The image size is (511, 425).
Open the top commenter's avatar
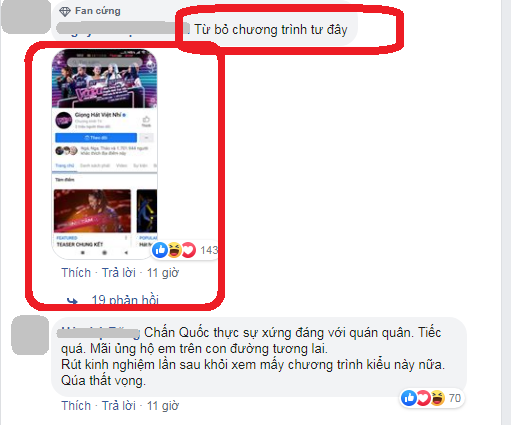(26, 17)
